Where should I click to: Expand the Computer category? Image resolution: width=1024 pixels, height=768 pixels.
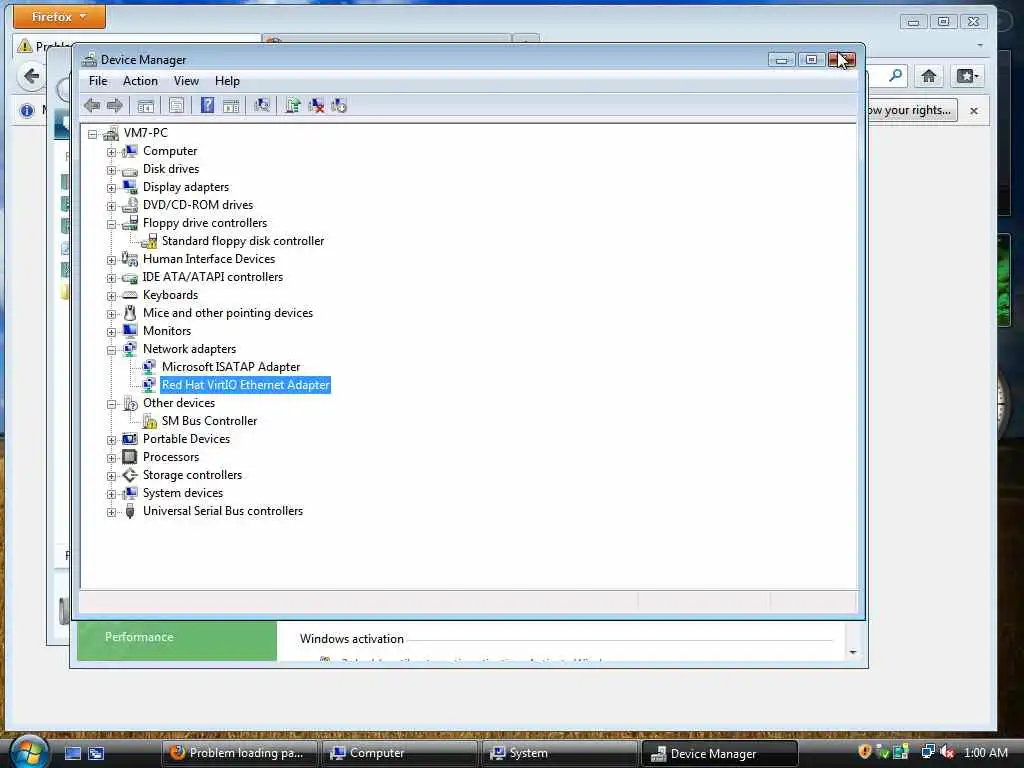click(112, 152)
